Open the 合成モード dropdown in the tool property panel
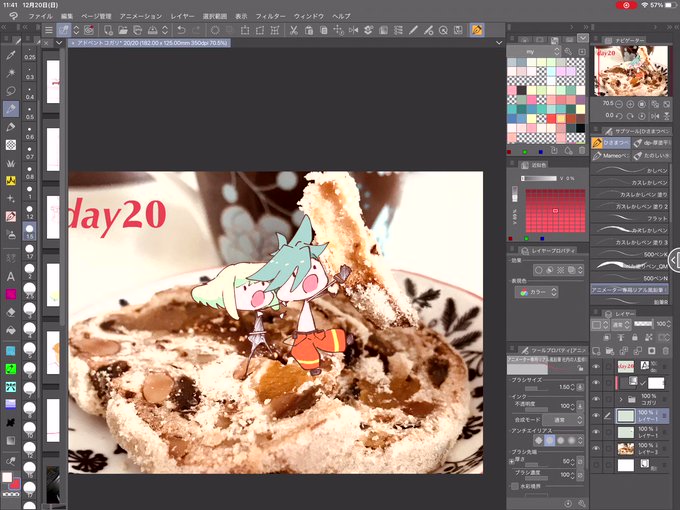Image resolution: width=680 pixels, height=510 pixels. (x=565, y=420)
